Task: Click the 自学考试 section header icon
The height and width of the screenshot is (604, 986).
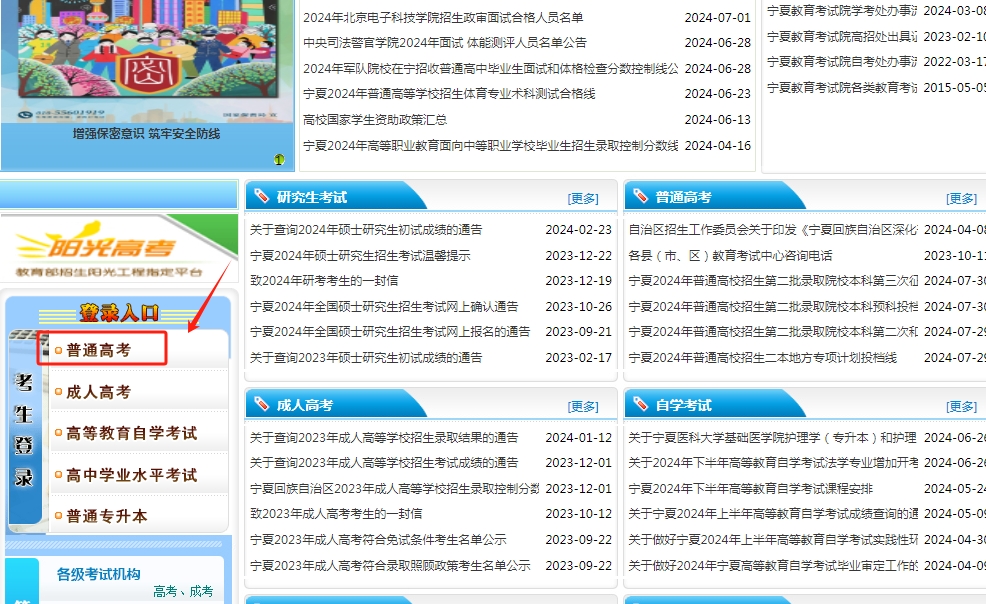Action: [641, 405]
